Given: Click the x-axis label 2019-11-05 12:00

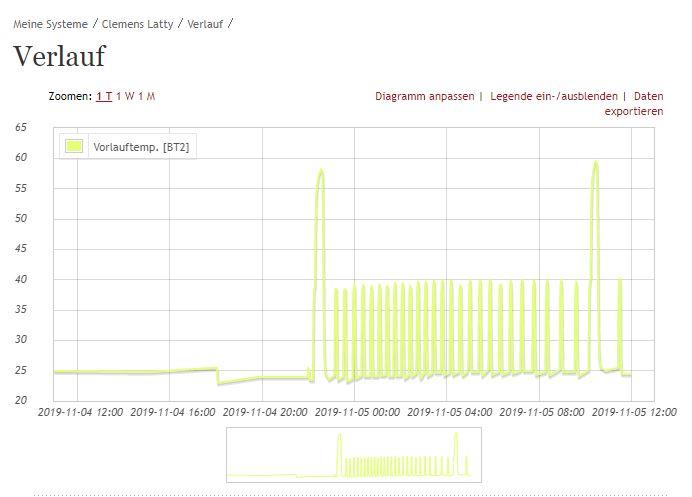Looking at the screenshot, I should pos(634,412).
